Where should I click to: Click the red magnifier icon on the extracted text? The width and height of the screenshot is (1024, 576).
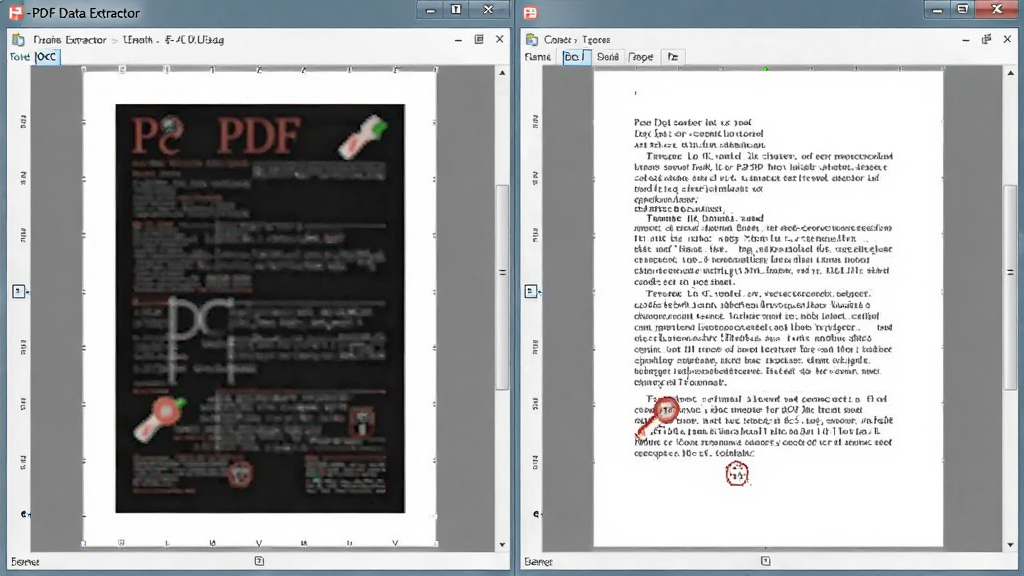(x=658, y=417)
